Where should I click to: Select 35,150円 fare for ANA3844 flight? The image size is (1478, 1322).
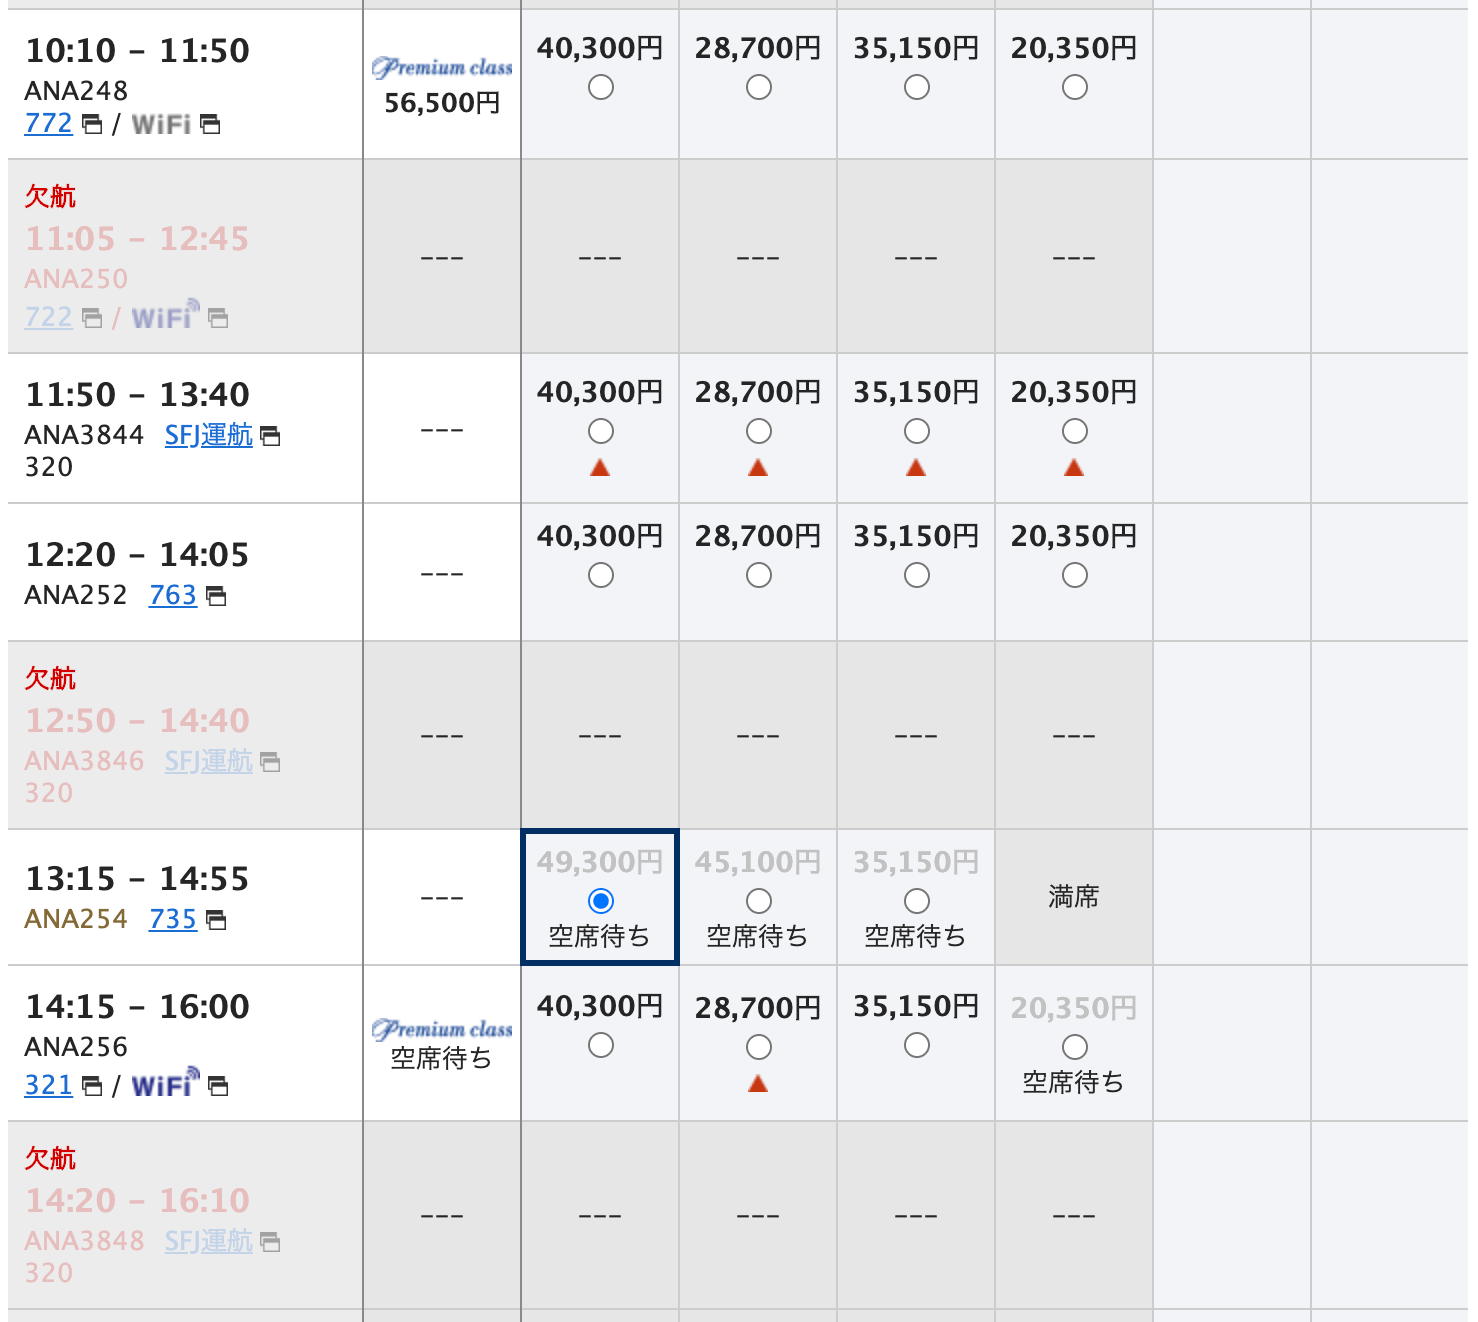point(917,432)
